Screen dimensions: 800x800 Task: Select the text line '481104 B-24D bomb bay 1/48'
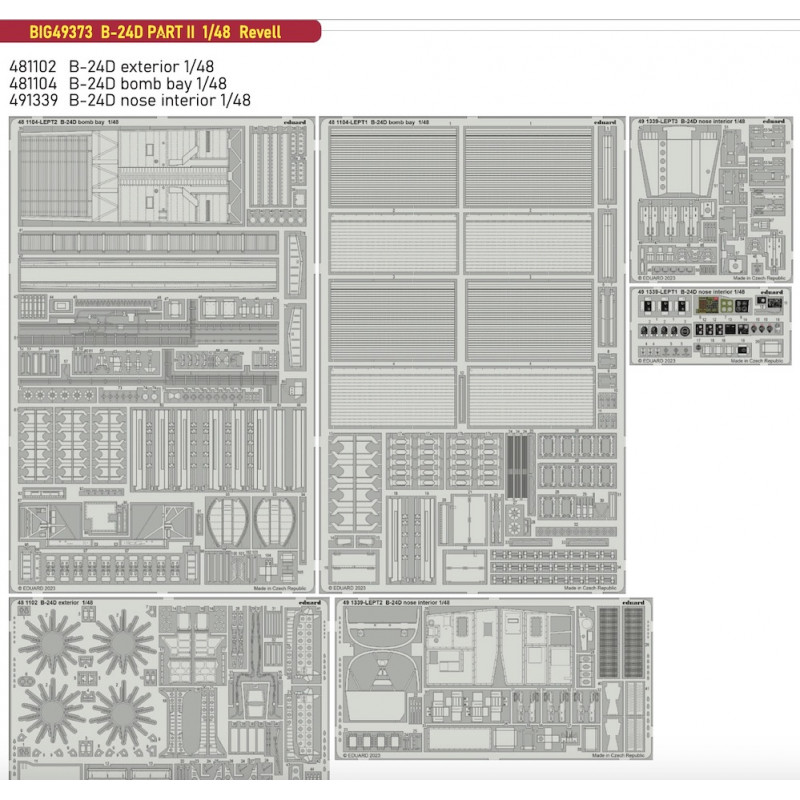tap(118, 83)
